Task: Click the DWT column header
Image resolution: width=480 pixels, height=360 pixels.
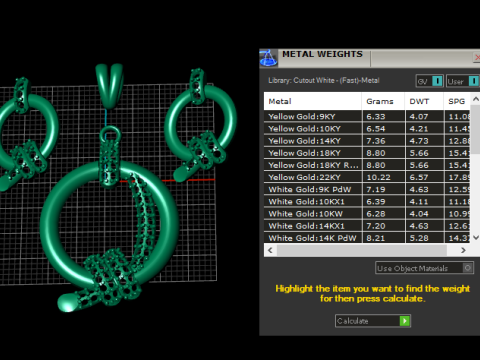Action: (x=424, y=101)
